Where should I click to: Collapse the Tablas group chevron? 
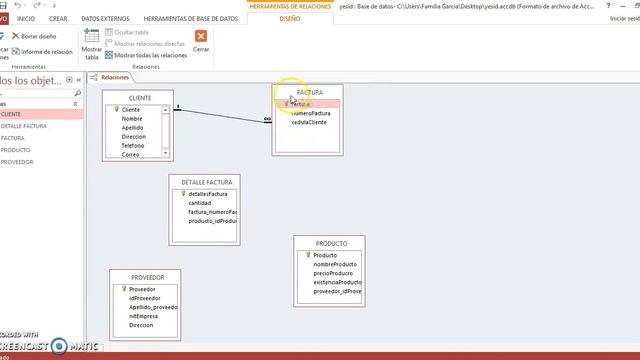click(x=75, y=104)
